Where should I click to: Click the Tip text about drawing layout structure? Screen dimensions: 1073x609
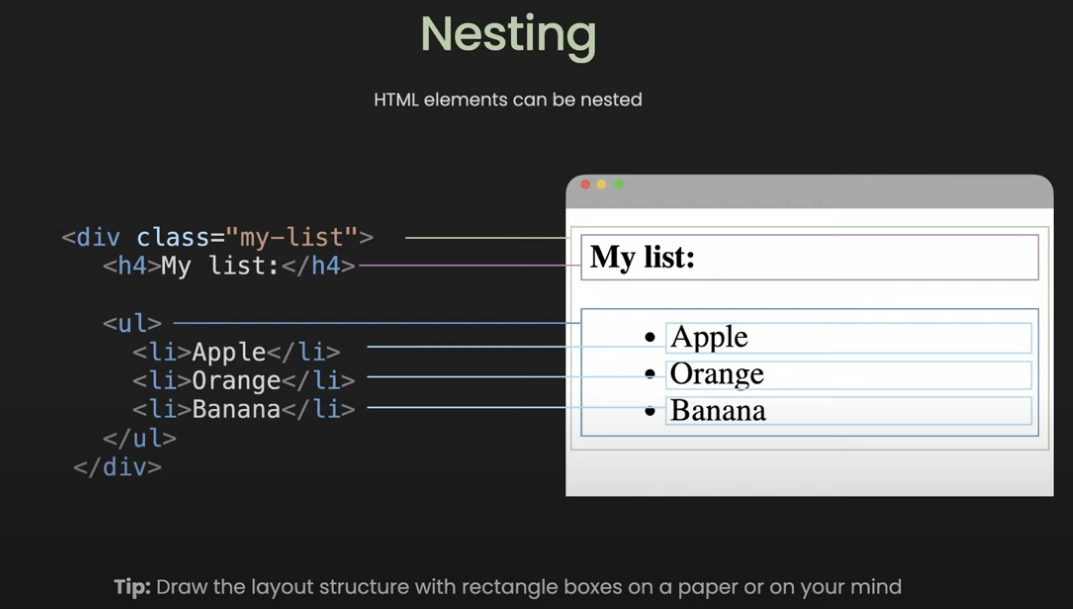508,587
